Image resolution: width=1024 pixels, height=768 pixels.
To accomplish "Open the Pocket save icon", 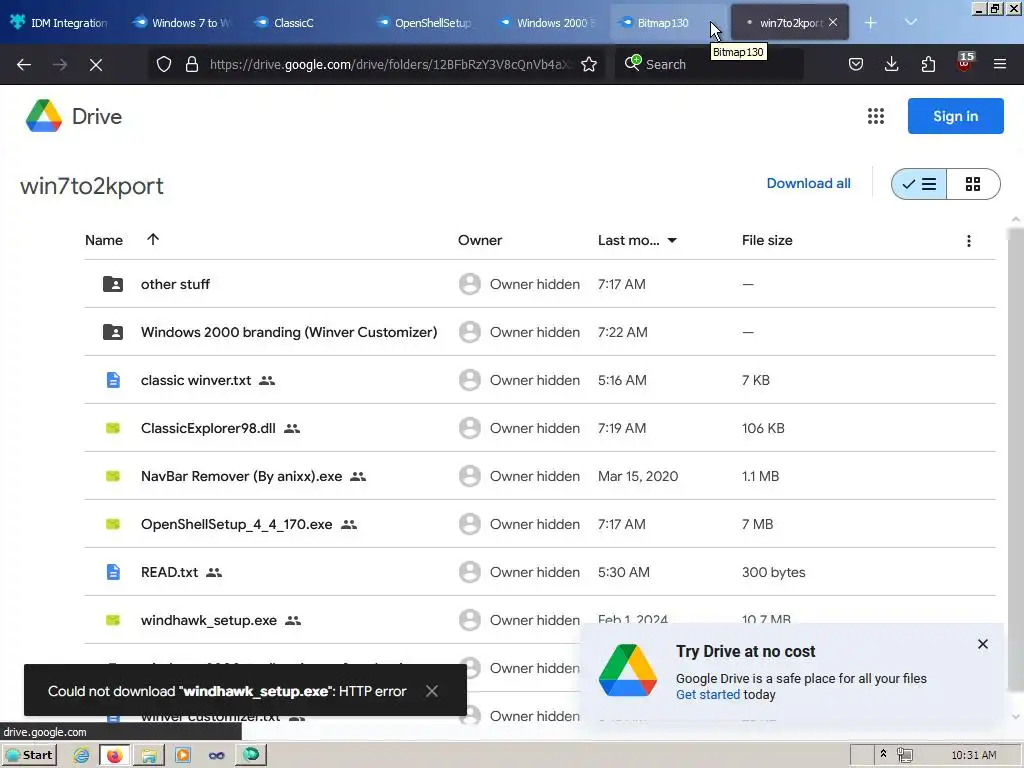I will (856, 64).
